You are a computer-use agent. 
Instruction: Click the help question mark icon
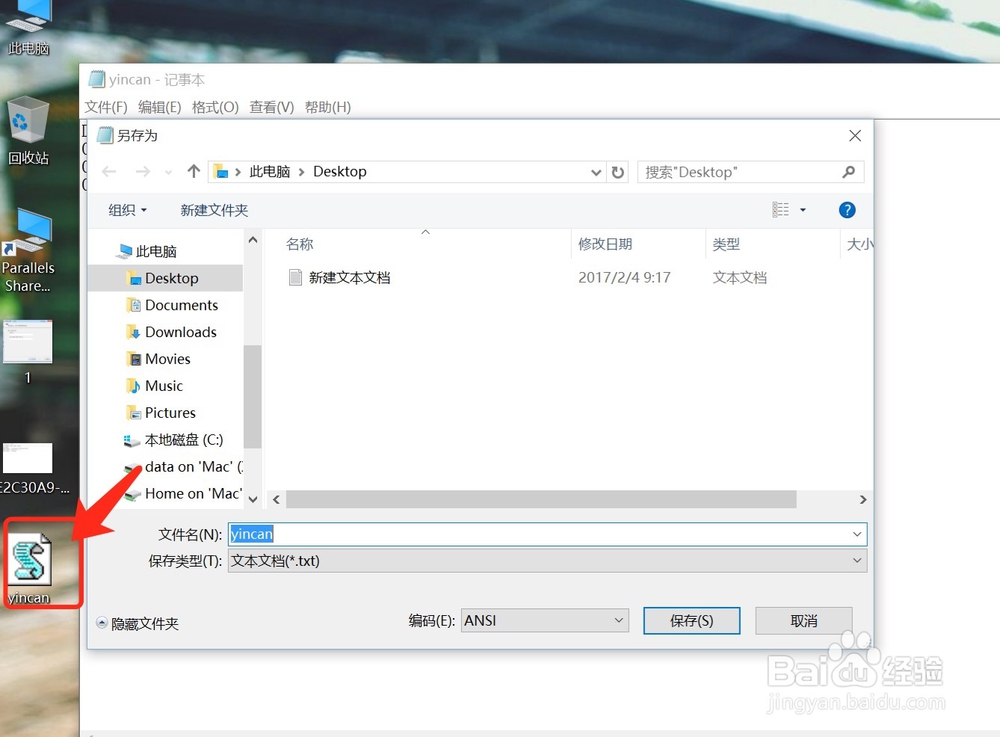846,210
